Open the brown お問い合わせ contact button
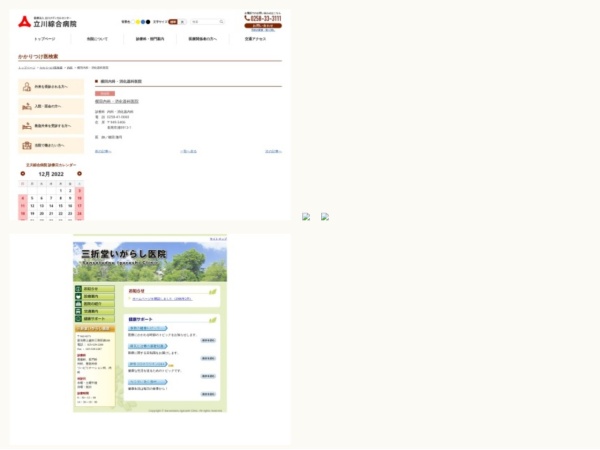600x450 pixels. (263, 26)
